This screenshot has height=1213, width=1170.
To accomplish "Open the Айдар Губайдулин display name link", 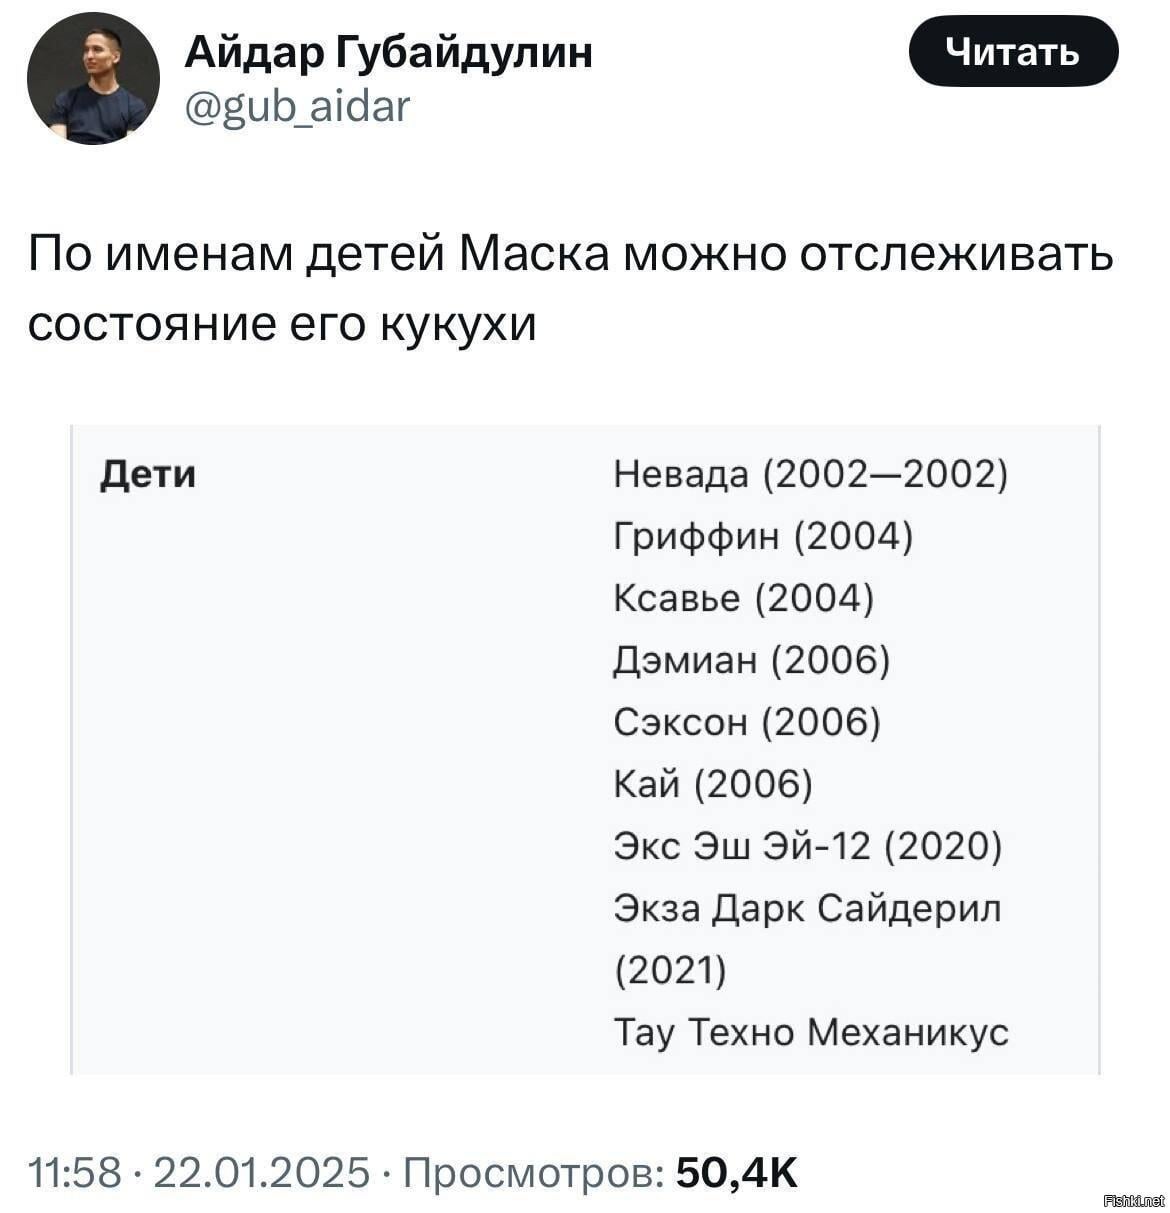I will click(389, 51).
